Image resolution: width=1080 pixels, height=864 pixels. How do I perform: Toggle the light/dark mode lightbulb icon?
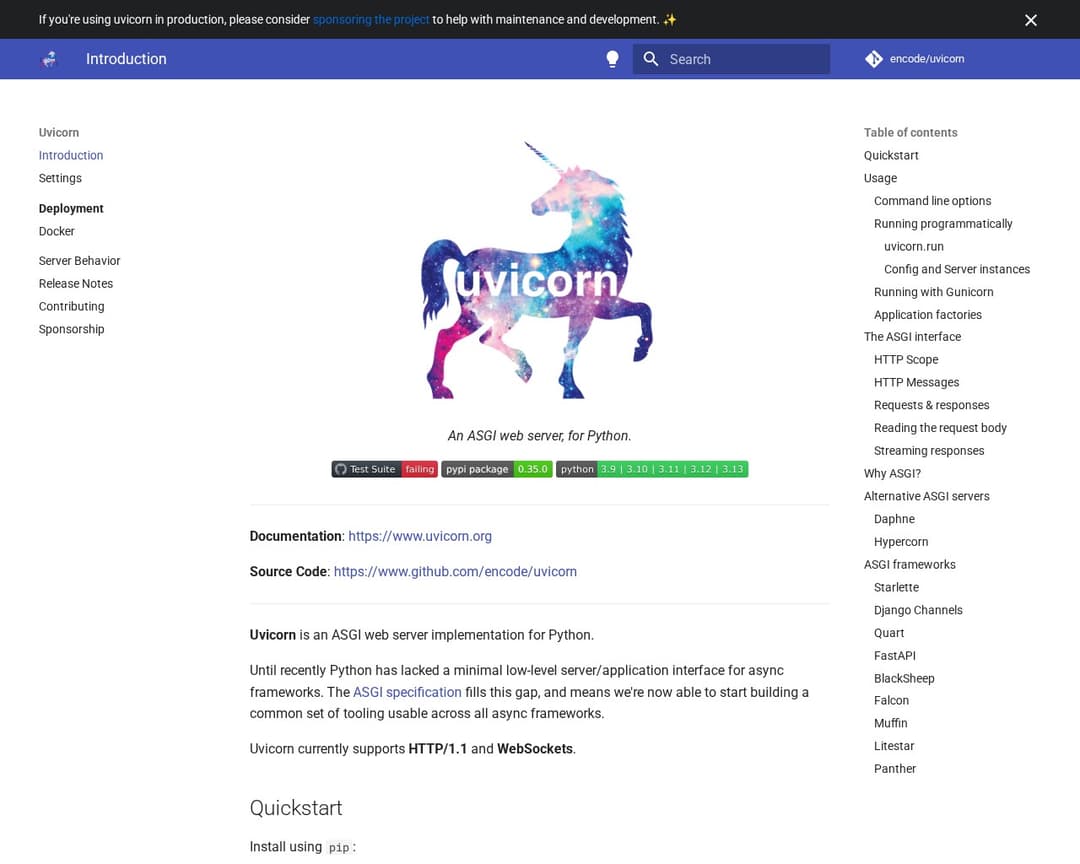click(613, 59)
